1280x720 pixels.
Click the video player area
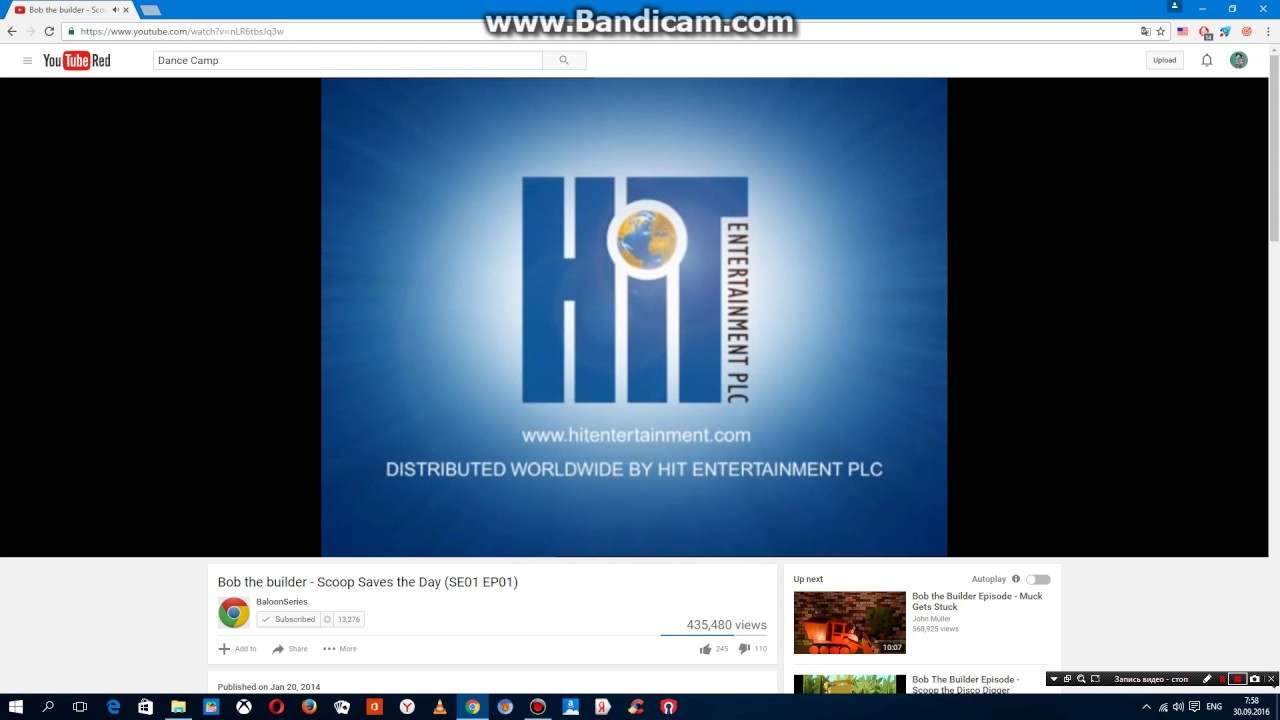click(x=634, y=317)
